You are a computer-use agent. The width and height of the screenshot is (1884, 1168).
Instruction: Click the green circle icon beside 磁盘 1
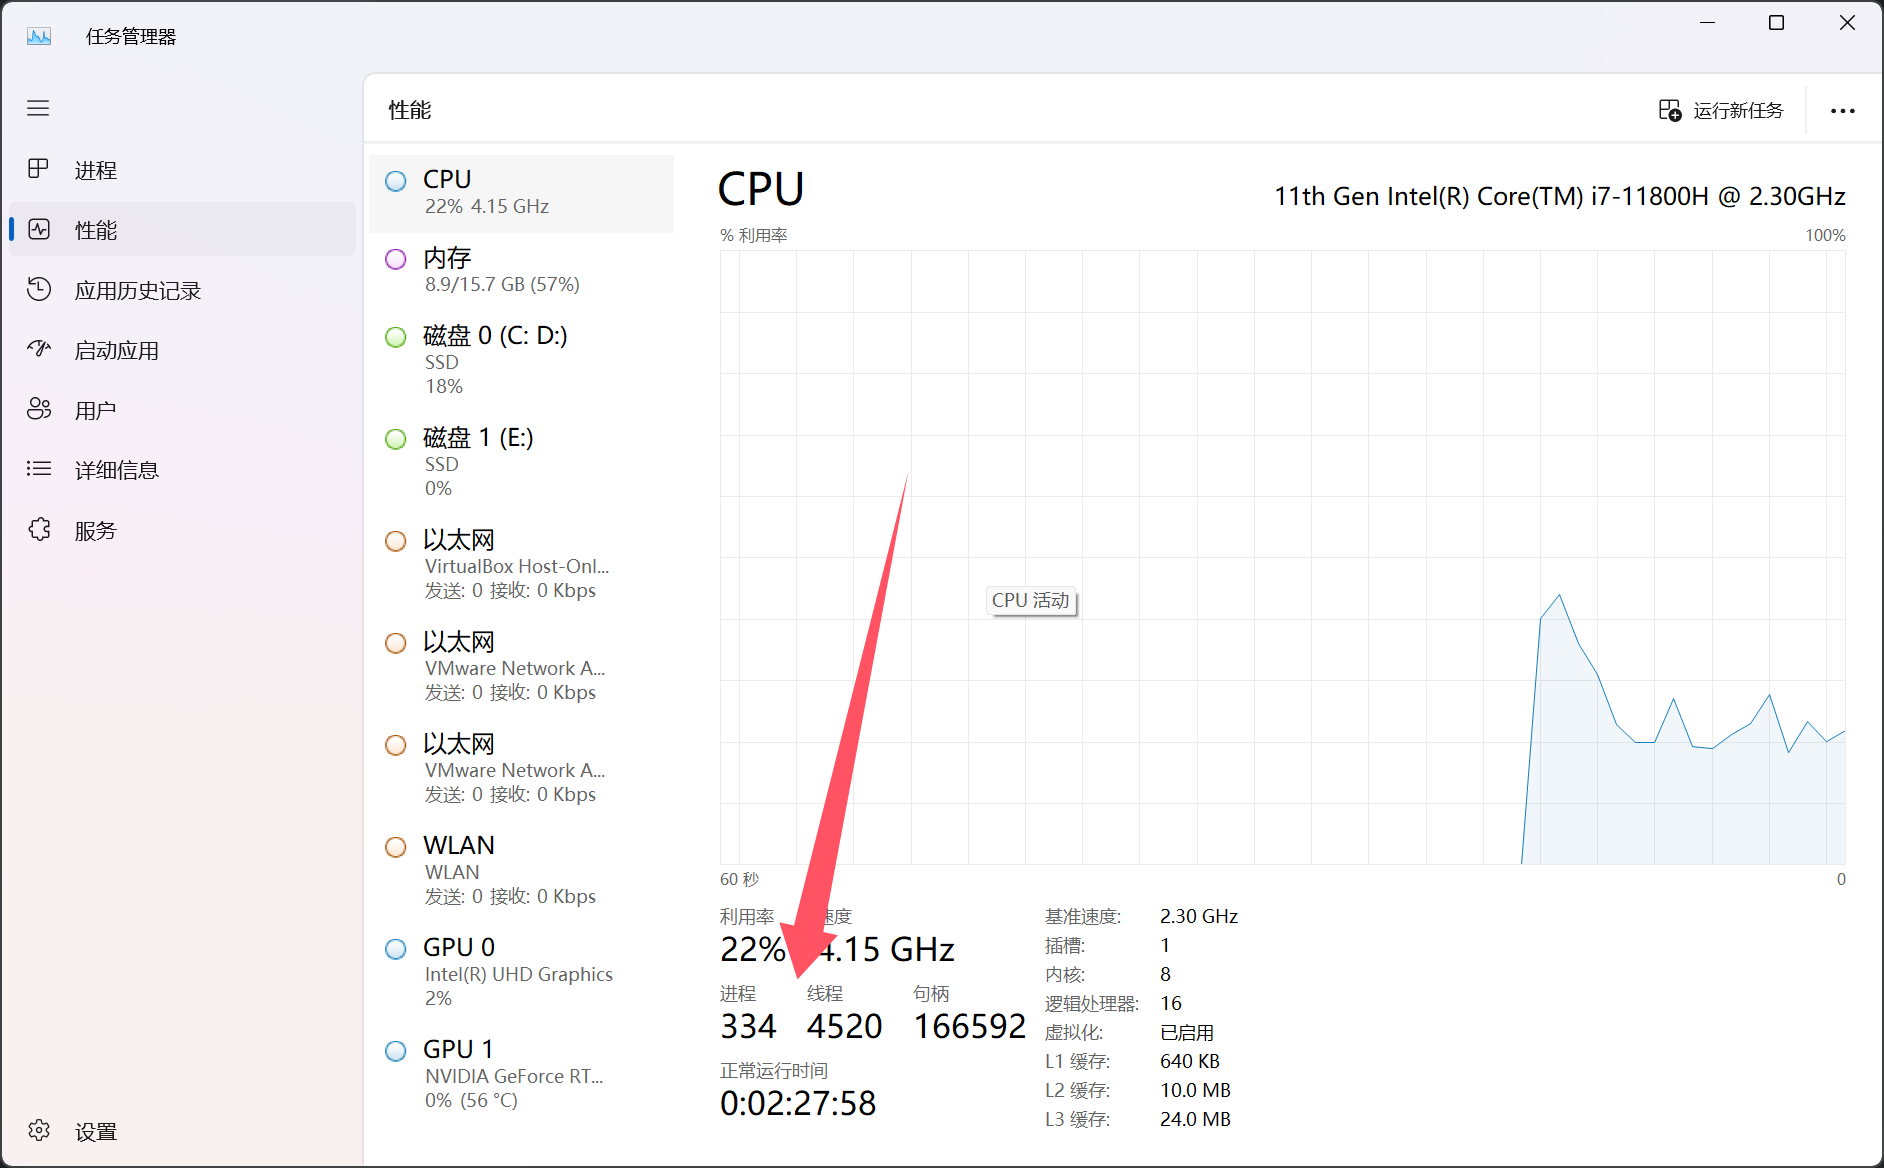(396, 439)
